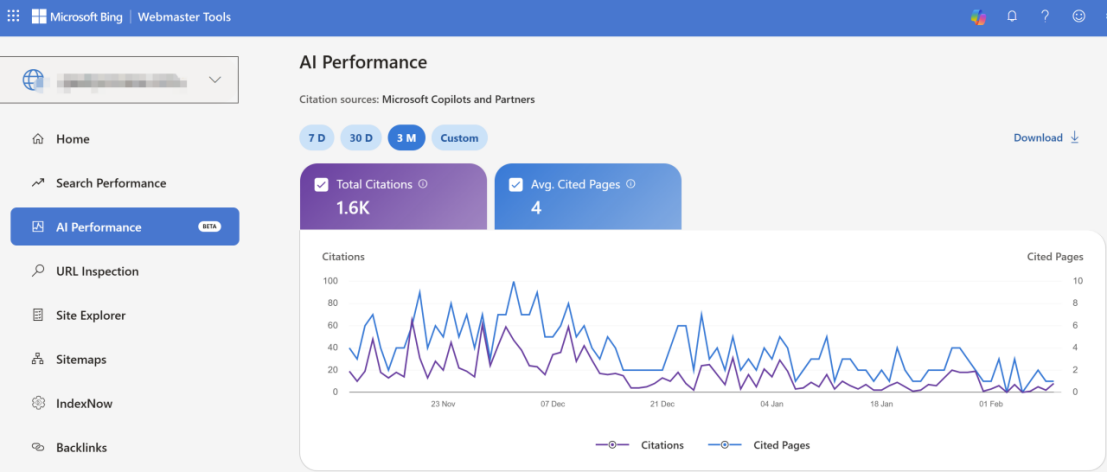This screenshot has height=472, width=1108.
Task: Click the 23 Nov axis label
Action: click(443, 404)
